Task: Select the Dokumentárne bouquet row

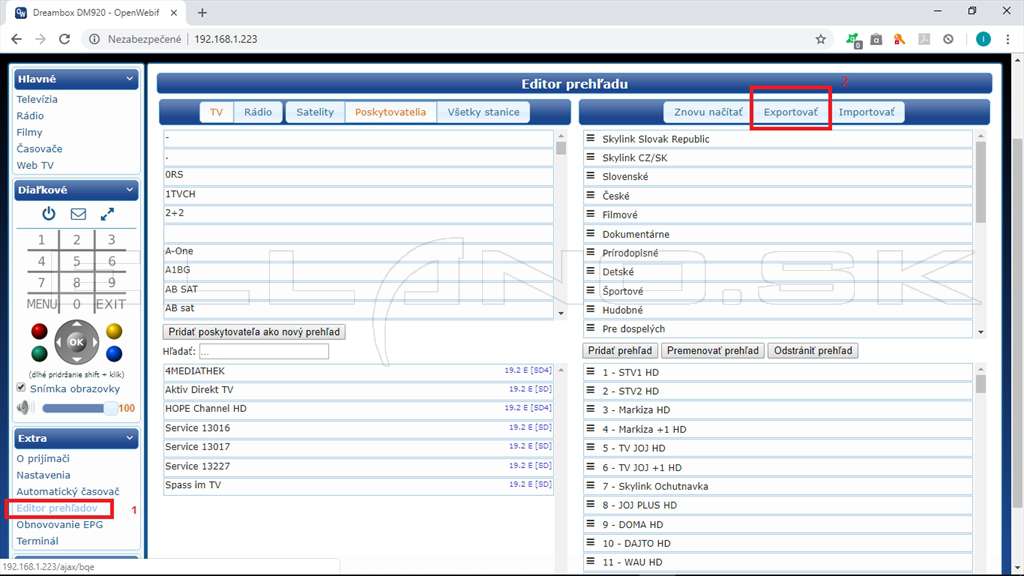Action: pyautogui.click(x=777, y=234)
